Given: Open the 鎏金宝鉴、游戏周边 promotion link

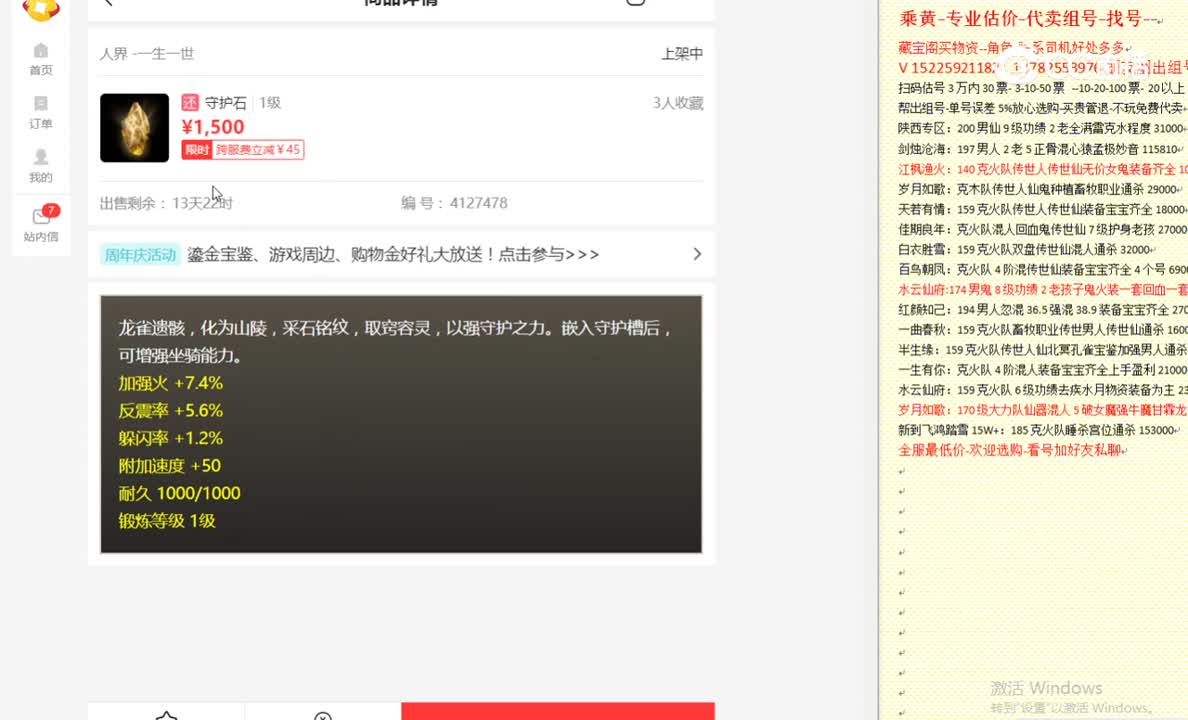Looking at the screenshot, I should 393,255.
